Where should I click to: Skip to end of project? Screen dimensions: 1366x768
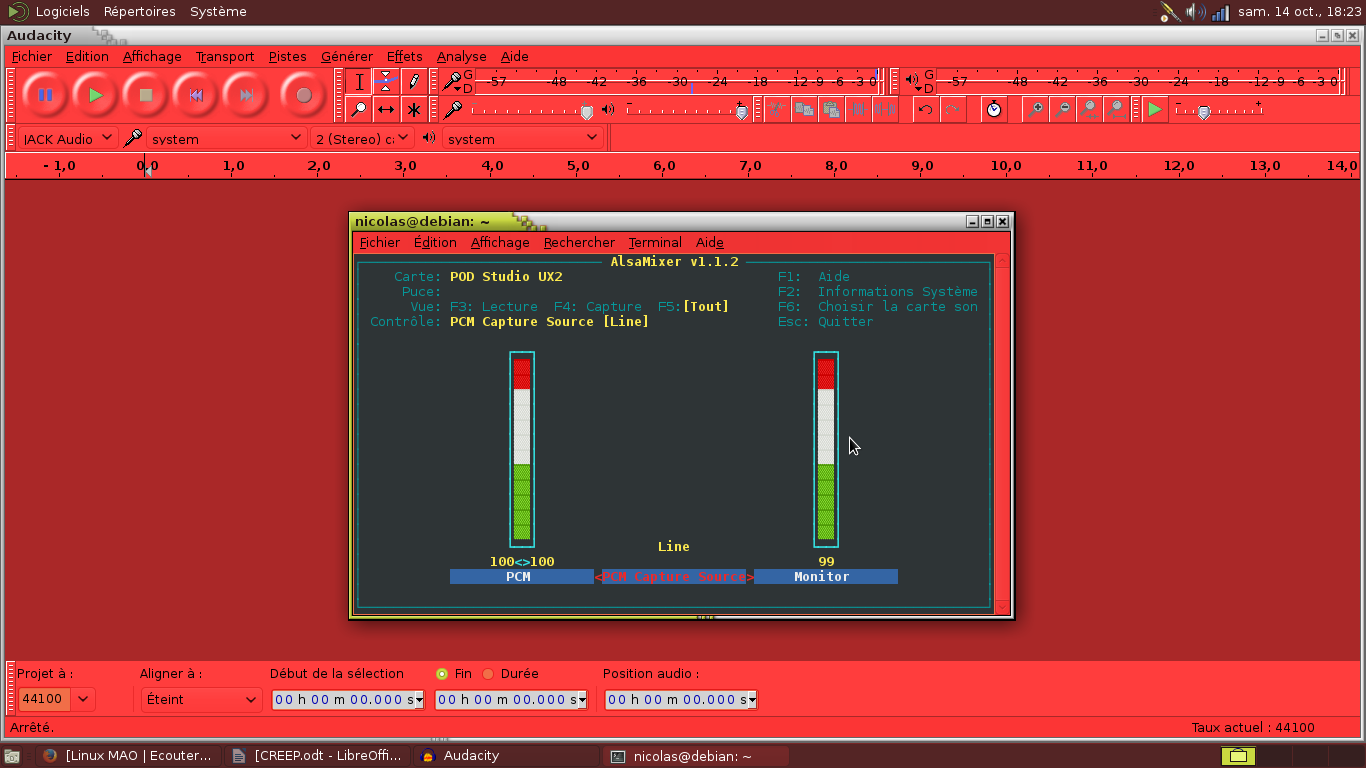(x=246, y=95)
